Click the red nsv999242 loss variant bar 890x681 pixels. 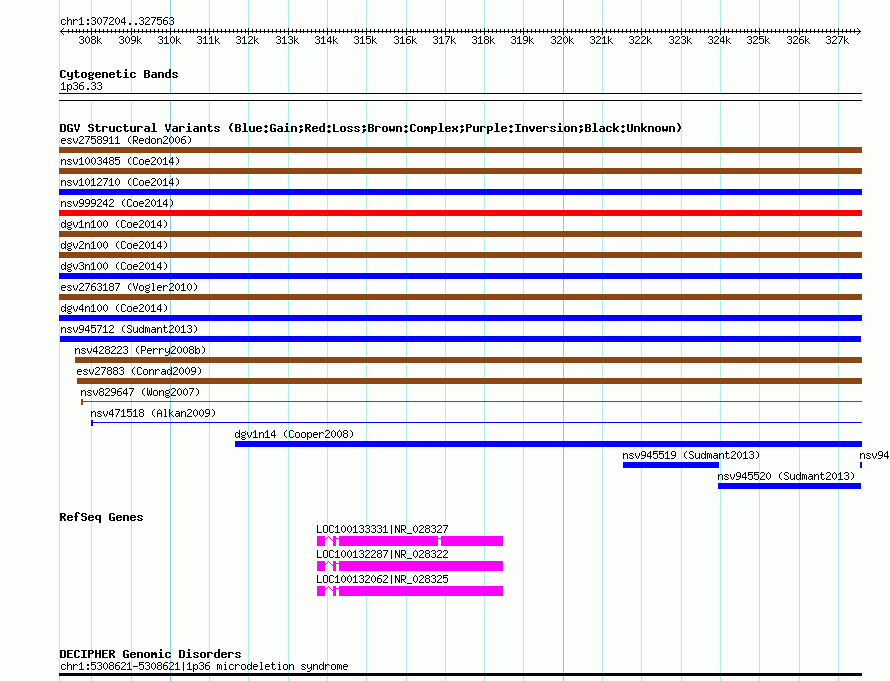[x=460, y=213]
